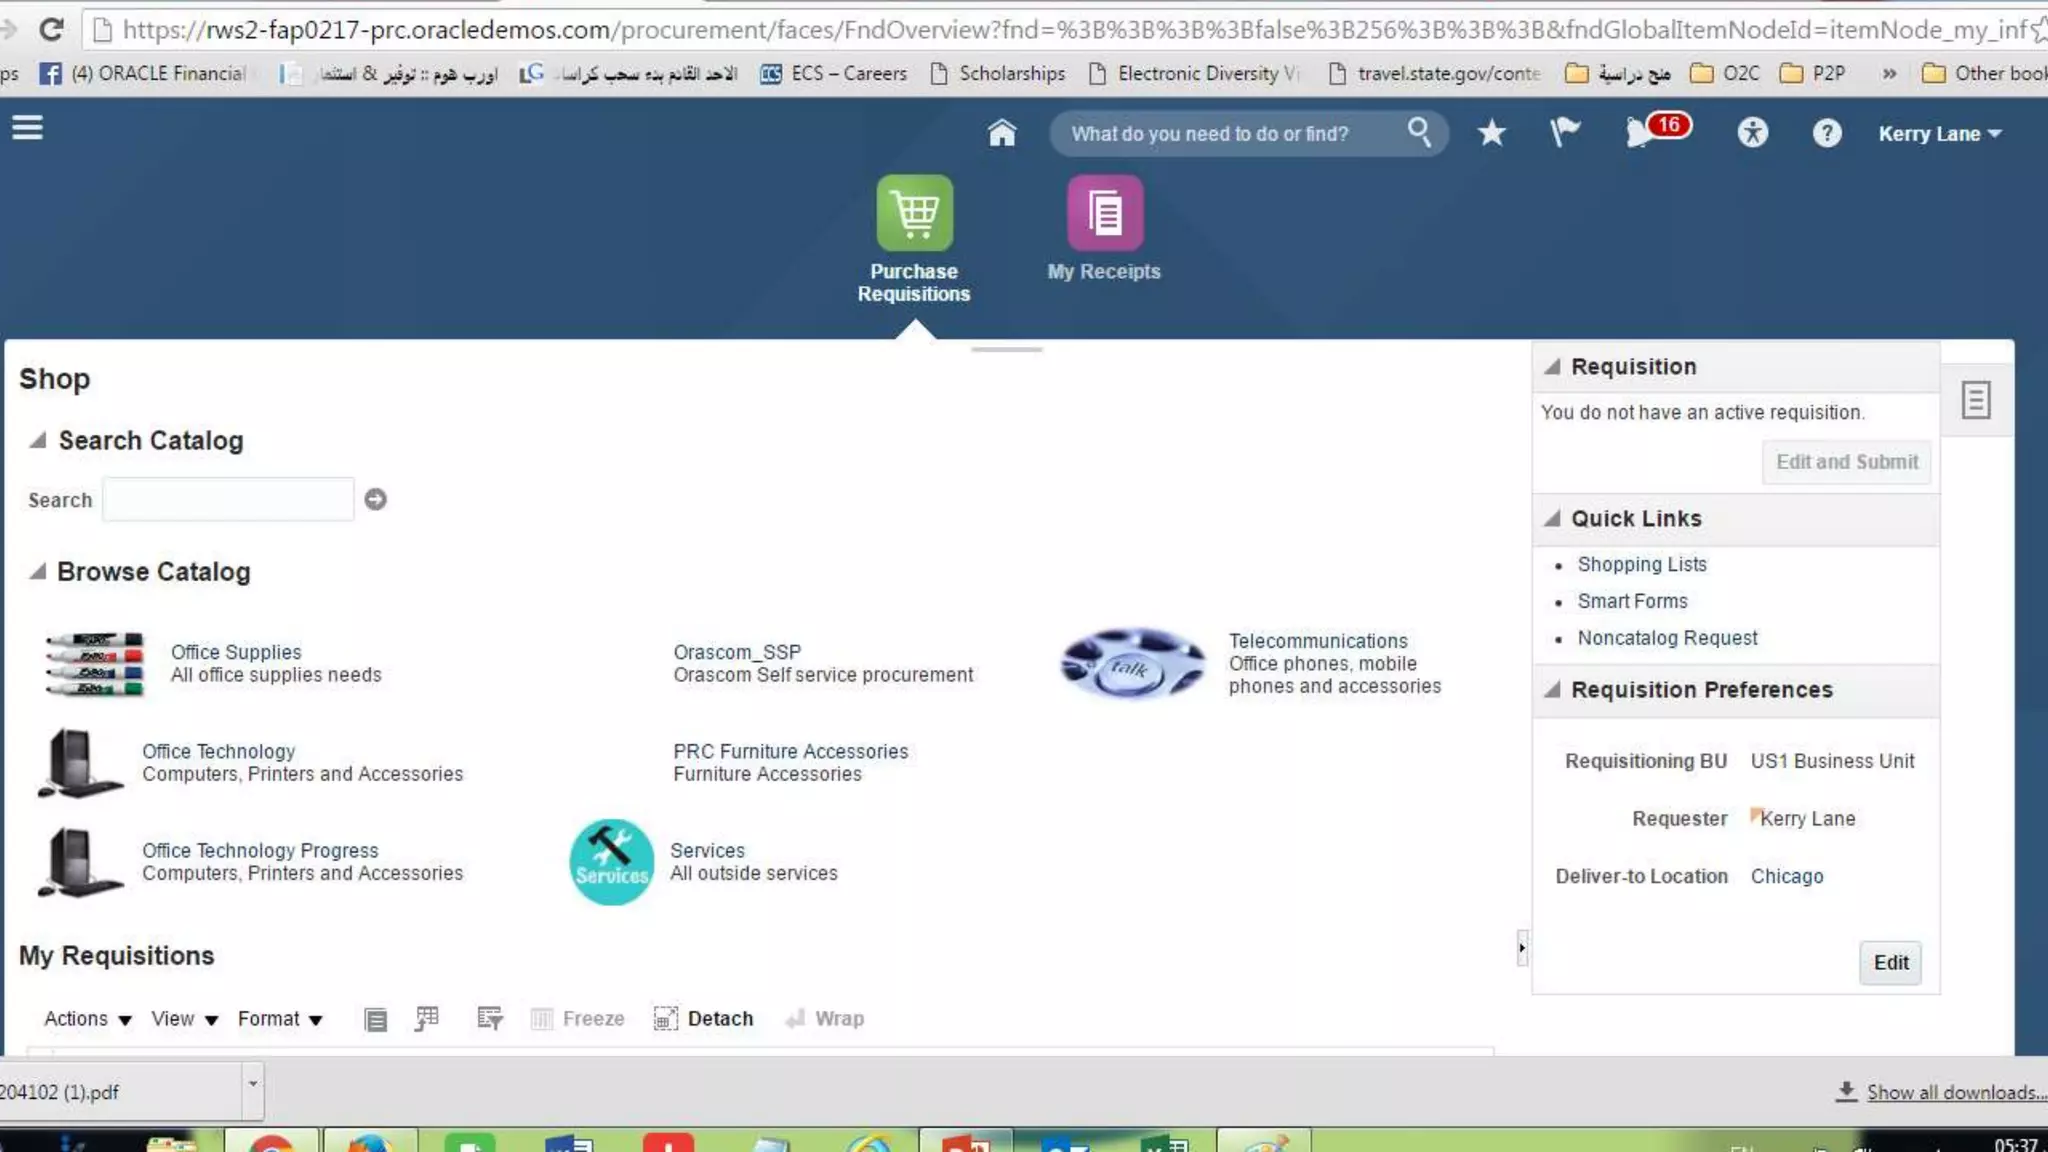Click the catalog search go arrow

pyautogui.click(x=375, y=499)
